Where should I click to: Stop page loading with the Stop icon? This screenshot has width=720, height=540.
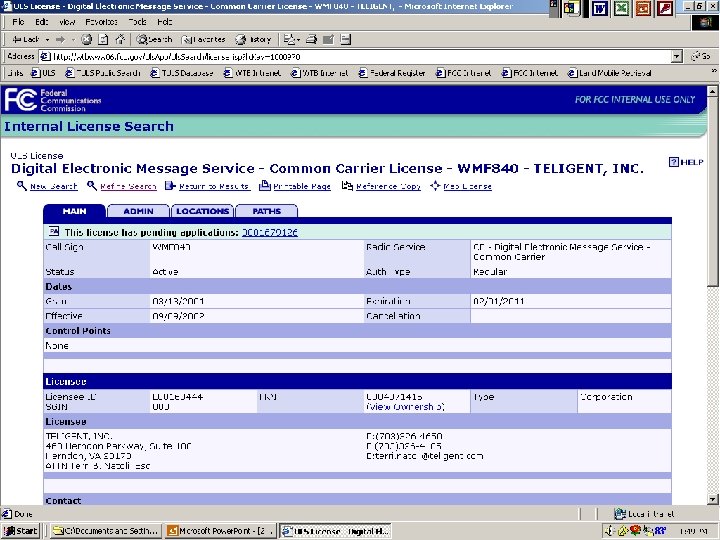[x=86, y=39]
